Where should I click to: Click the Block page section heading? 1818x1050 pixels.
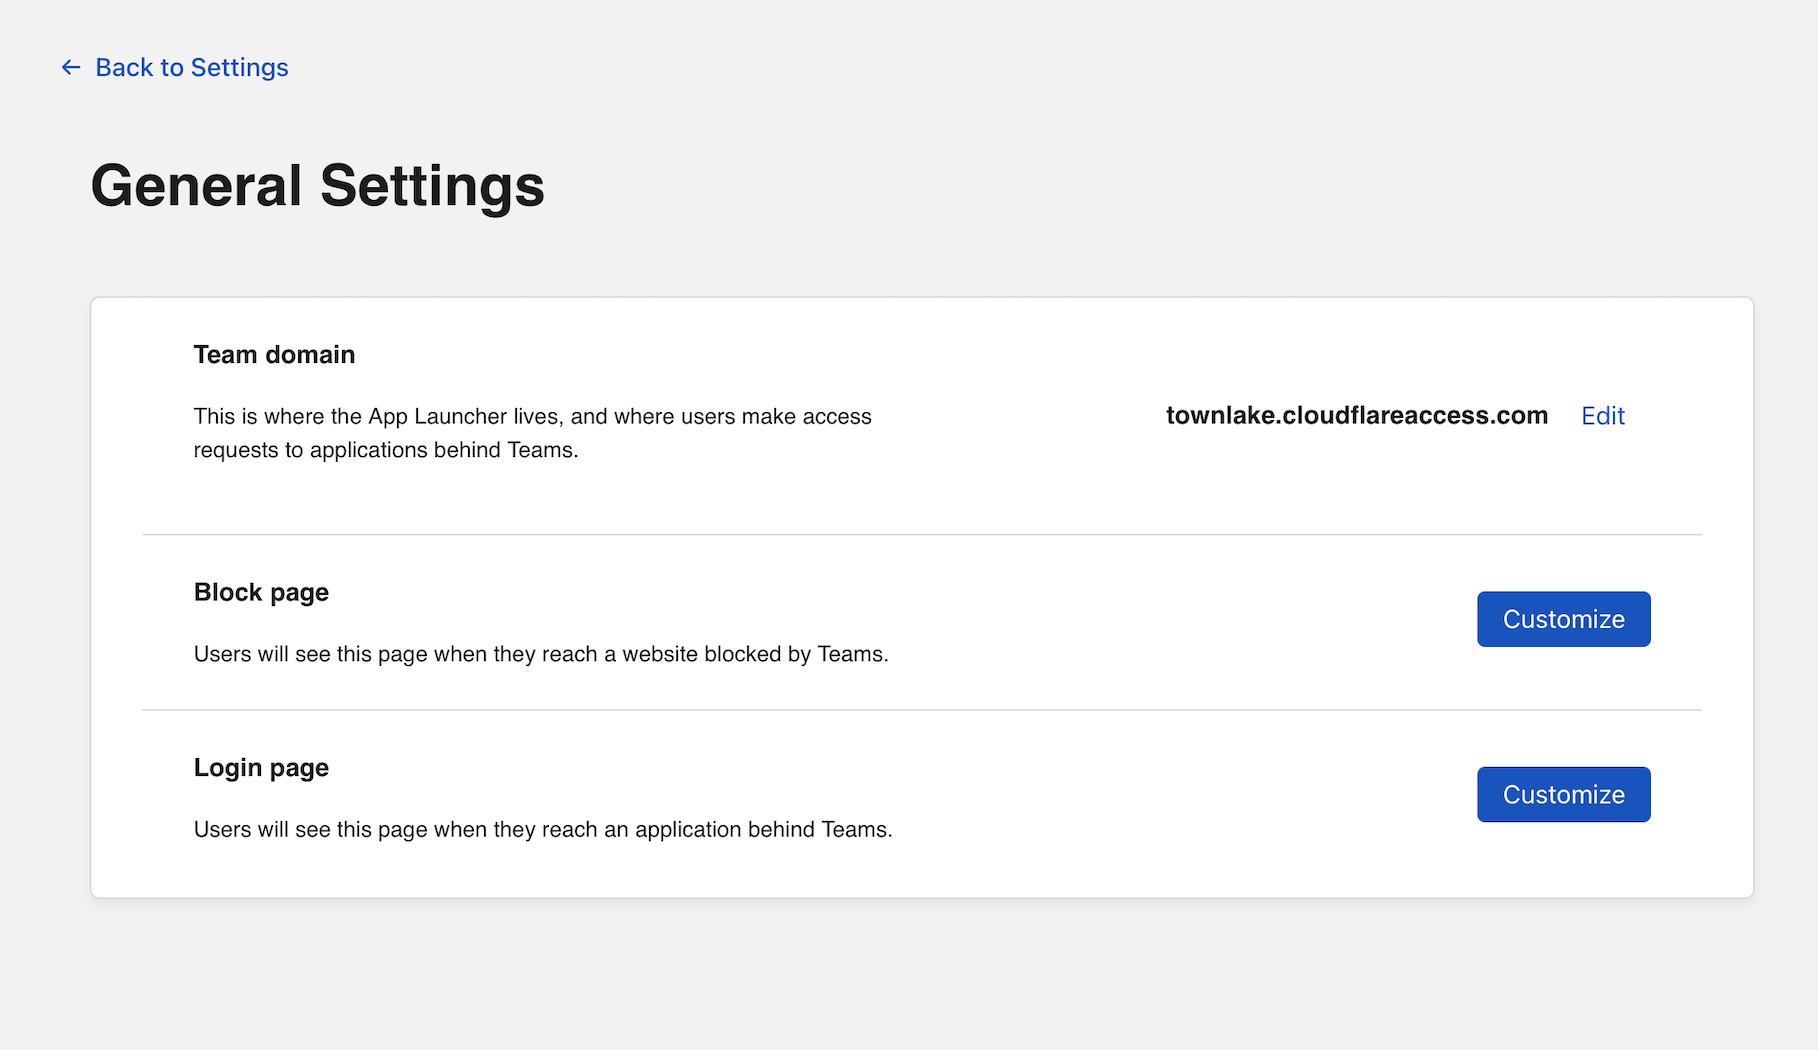tap(261, 592)
